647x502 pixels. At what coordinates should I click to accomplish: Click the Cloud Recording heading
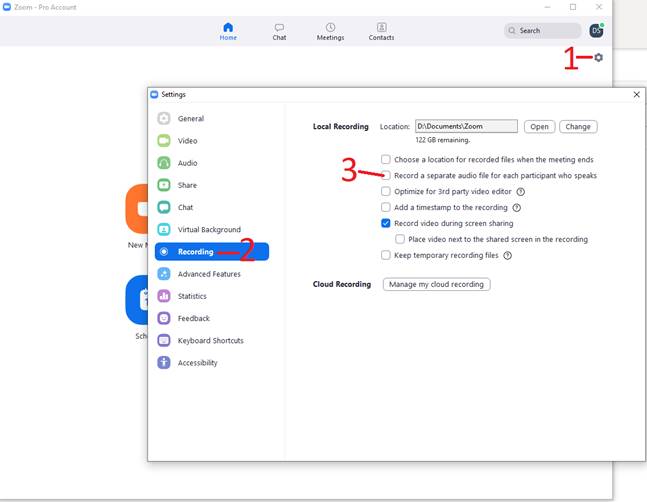point(342,284)
